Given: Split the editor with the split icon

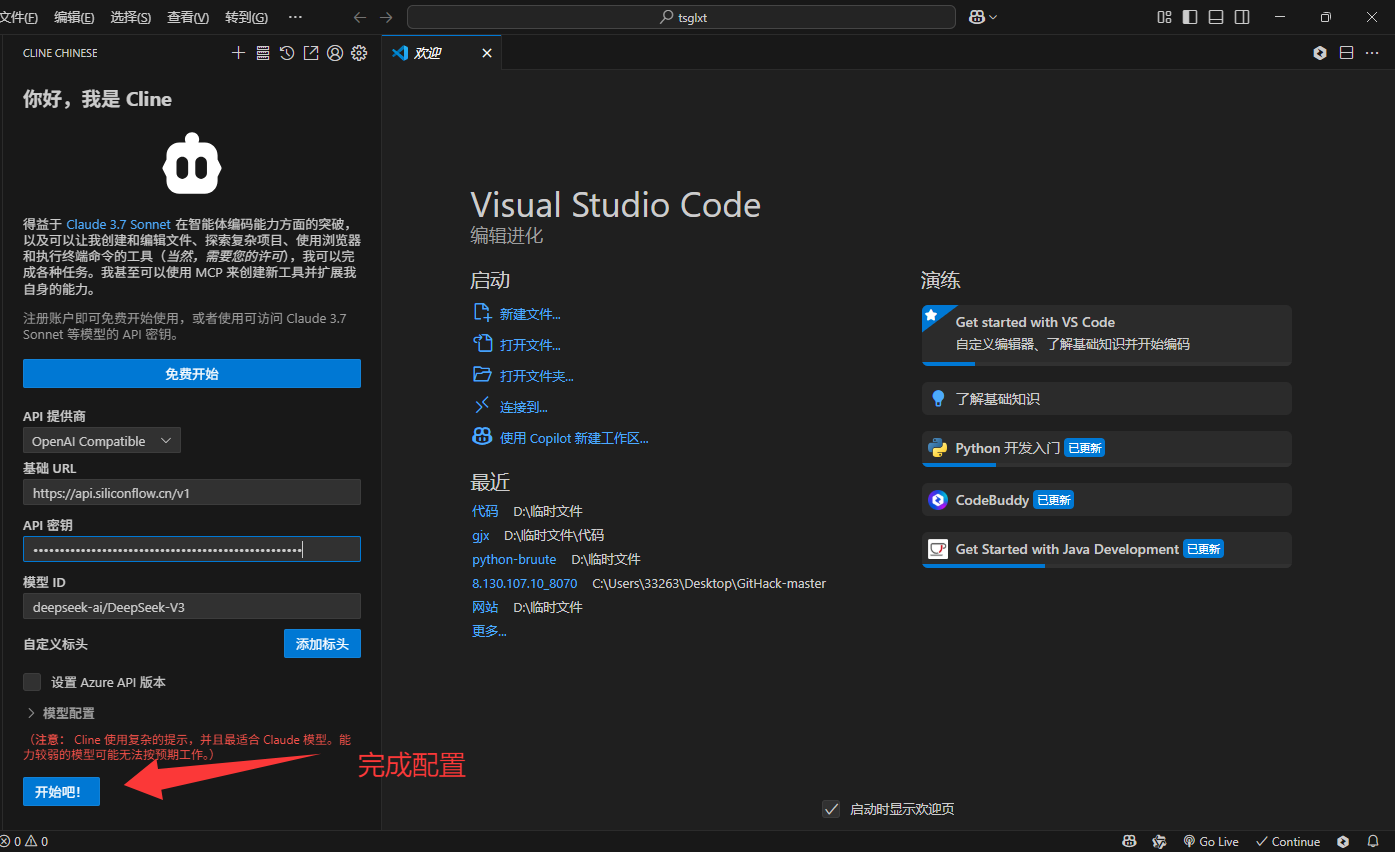Looking at the screenshot, I should tap(1346, 53).
